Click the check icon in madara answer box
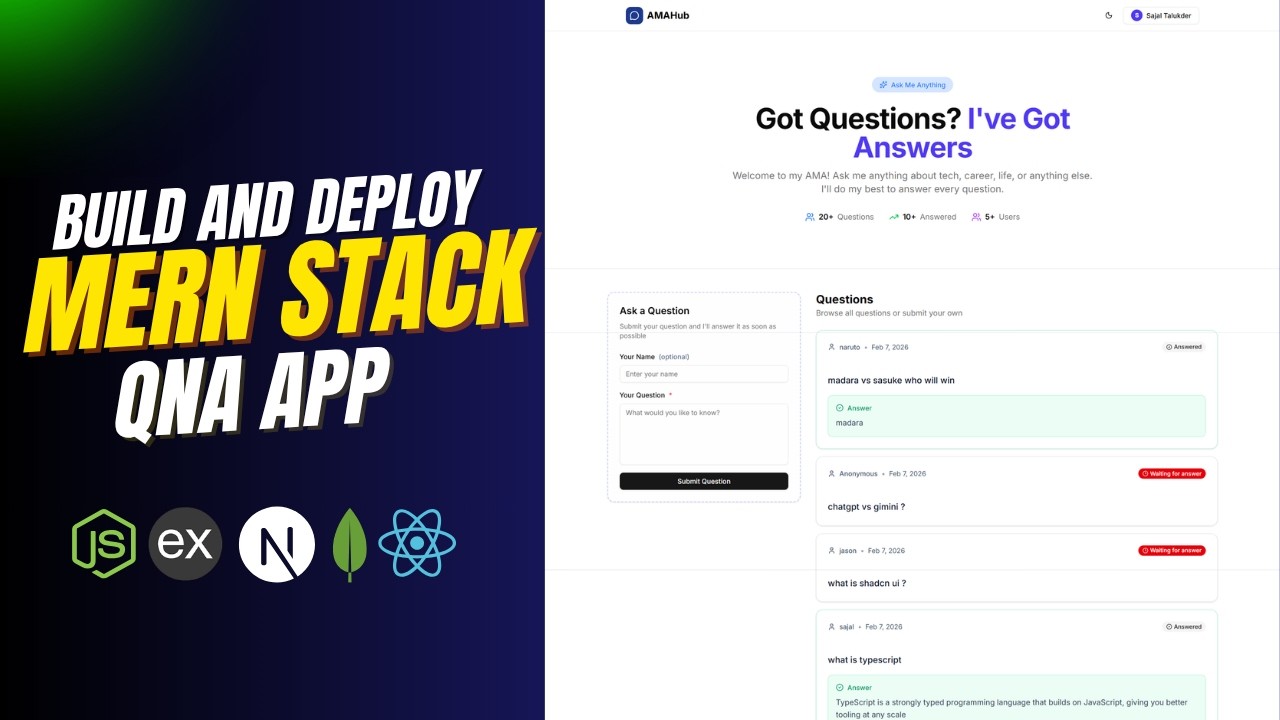The height and width of the screenshot is (720, 1280). coord(840,408)
